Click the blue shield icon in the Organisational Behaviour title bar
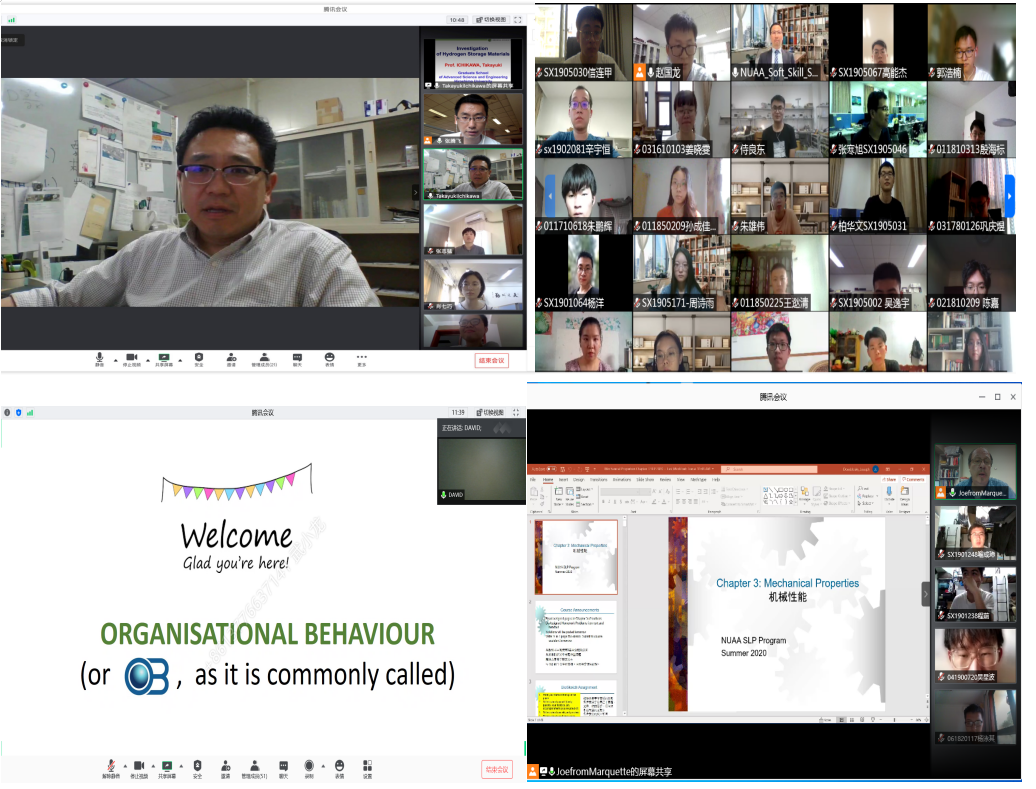This screenshot has height=789, width=1036. pos(18,412)
